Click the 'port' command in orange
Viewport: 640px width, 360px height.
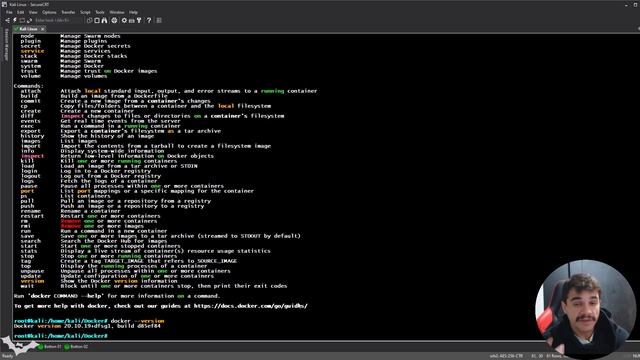point(27,191)
